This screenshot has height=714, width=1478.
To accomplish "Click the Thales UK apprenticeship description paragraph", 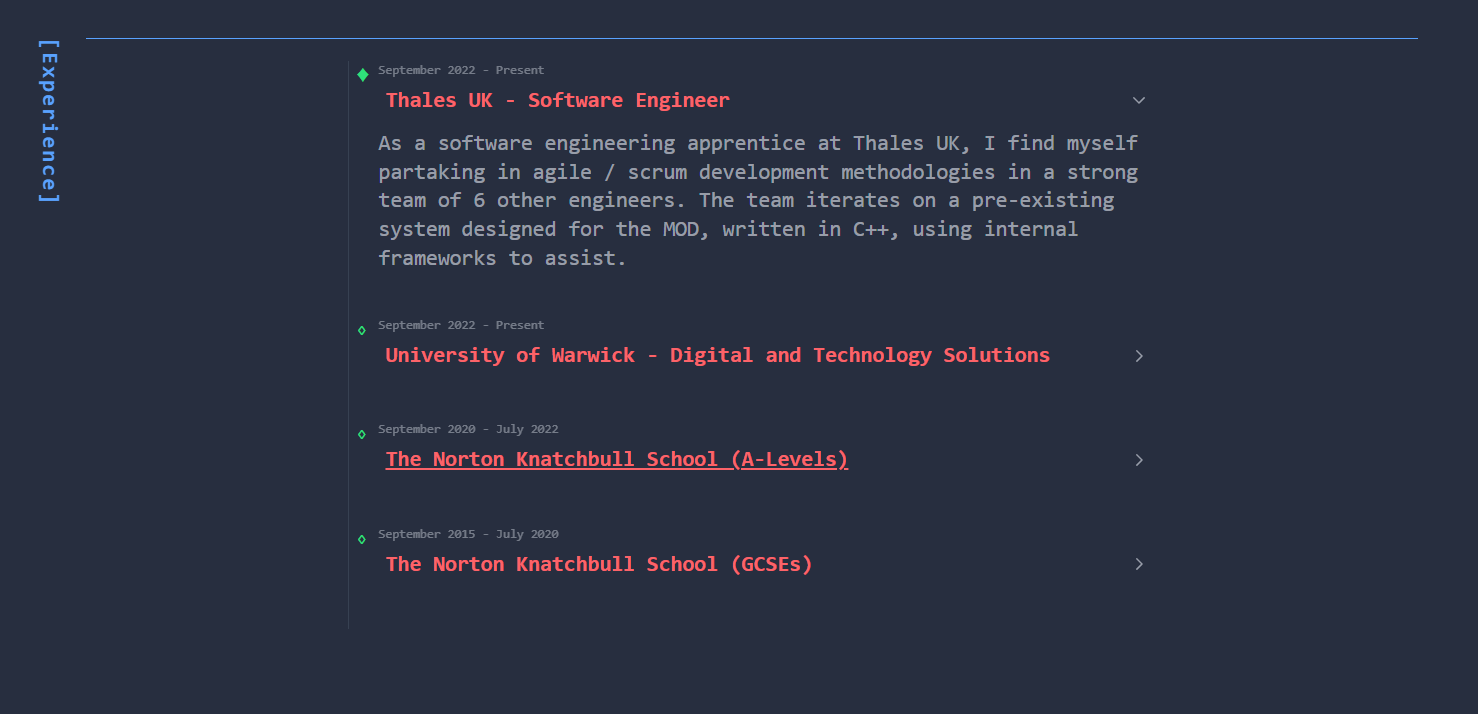I will [x=757, y=200].
